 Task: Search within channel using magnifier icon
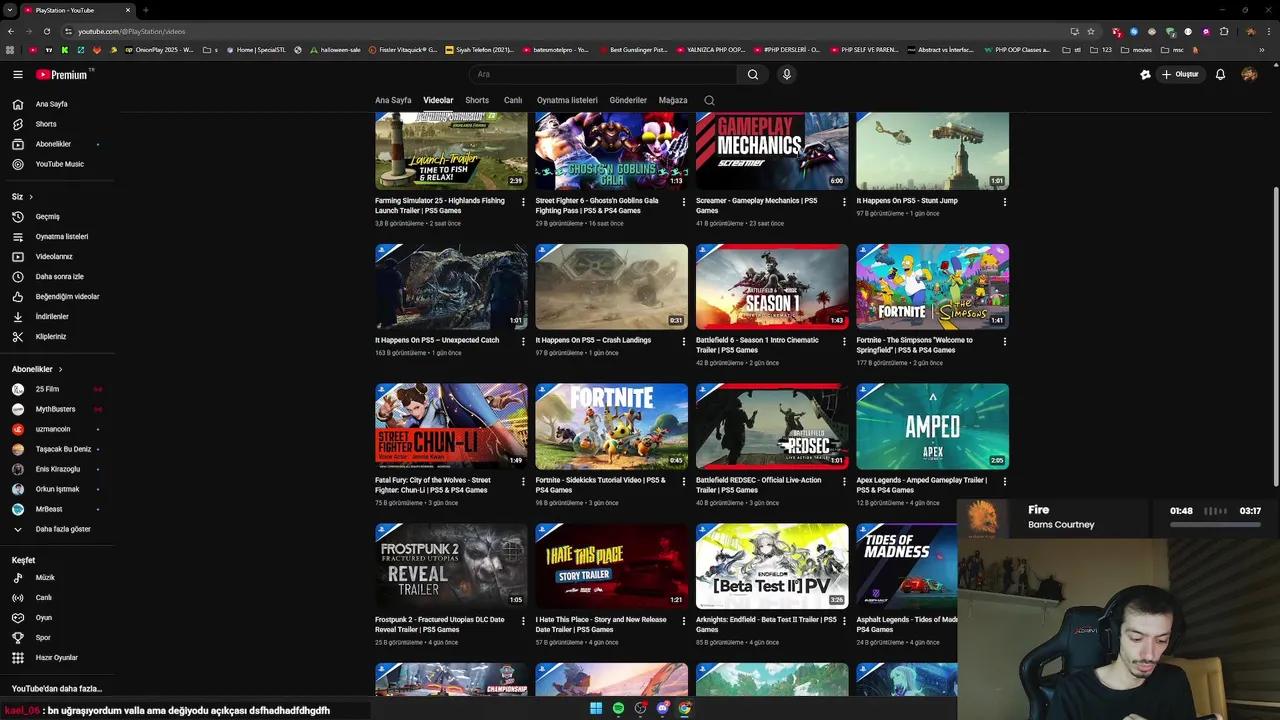[709, 100]
